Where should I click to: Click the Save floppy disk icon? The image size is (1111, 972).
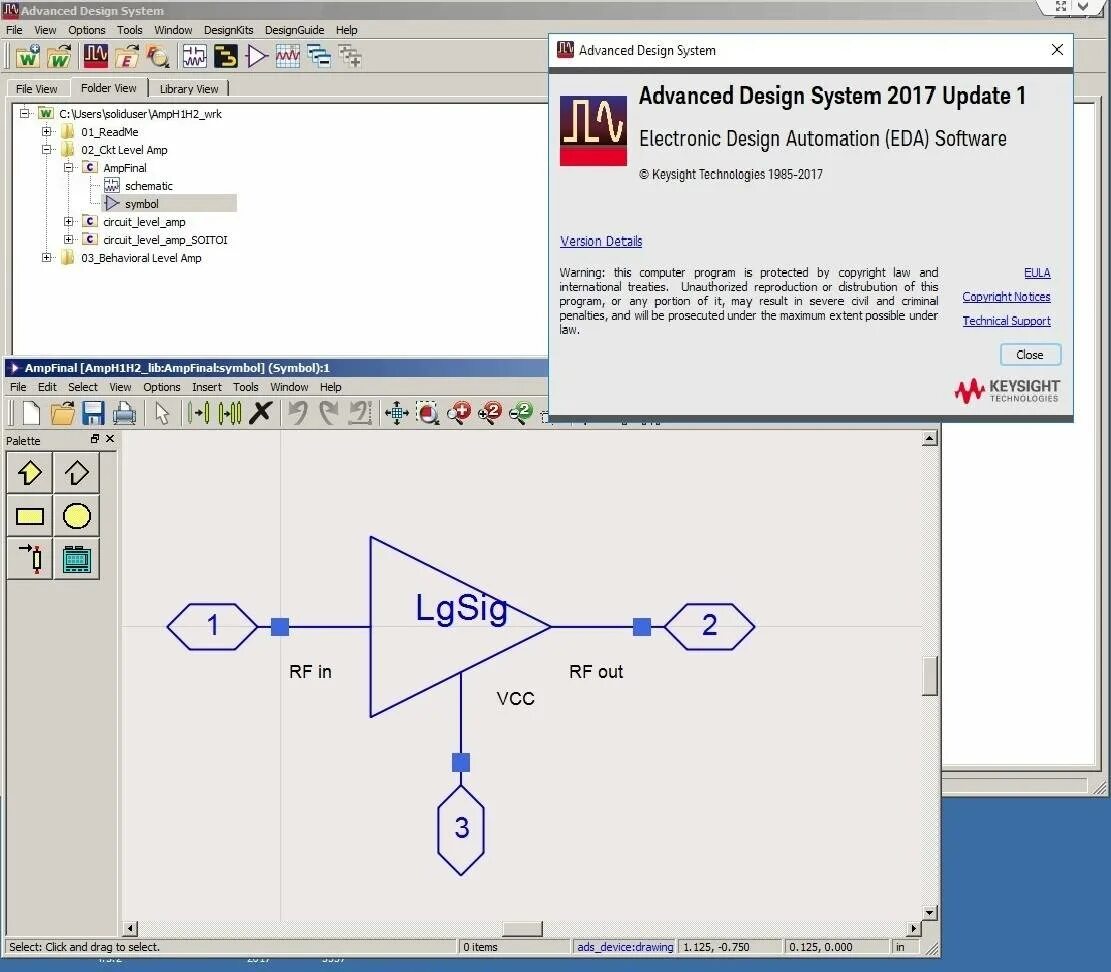94,412
